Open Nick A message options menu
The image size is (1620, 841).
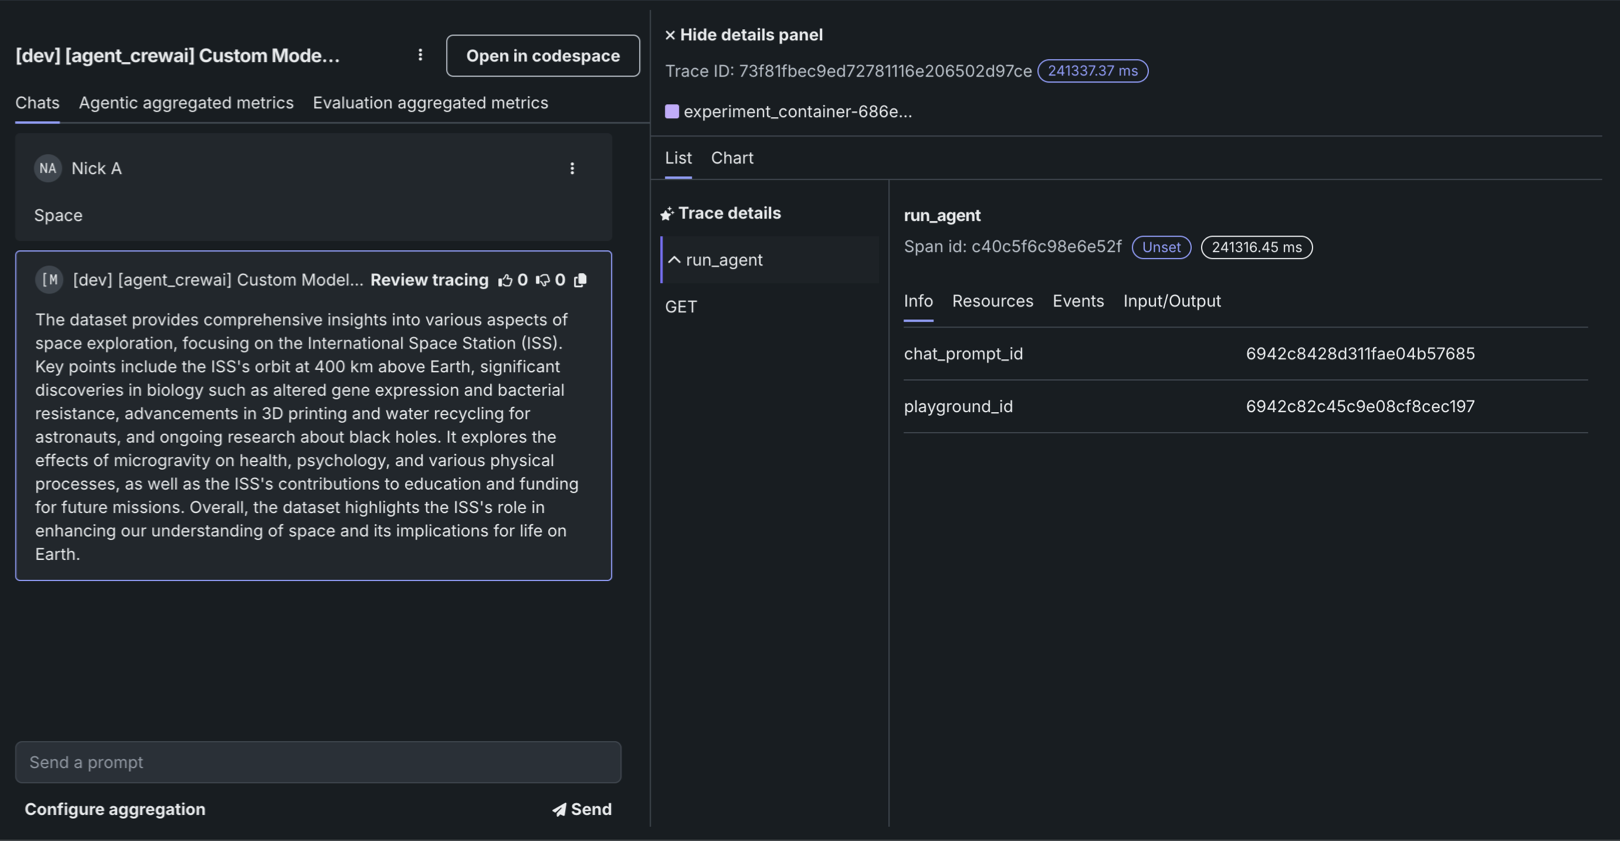572,169
